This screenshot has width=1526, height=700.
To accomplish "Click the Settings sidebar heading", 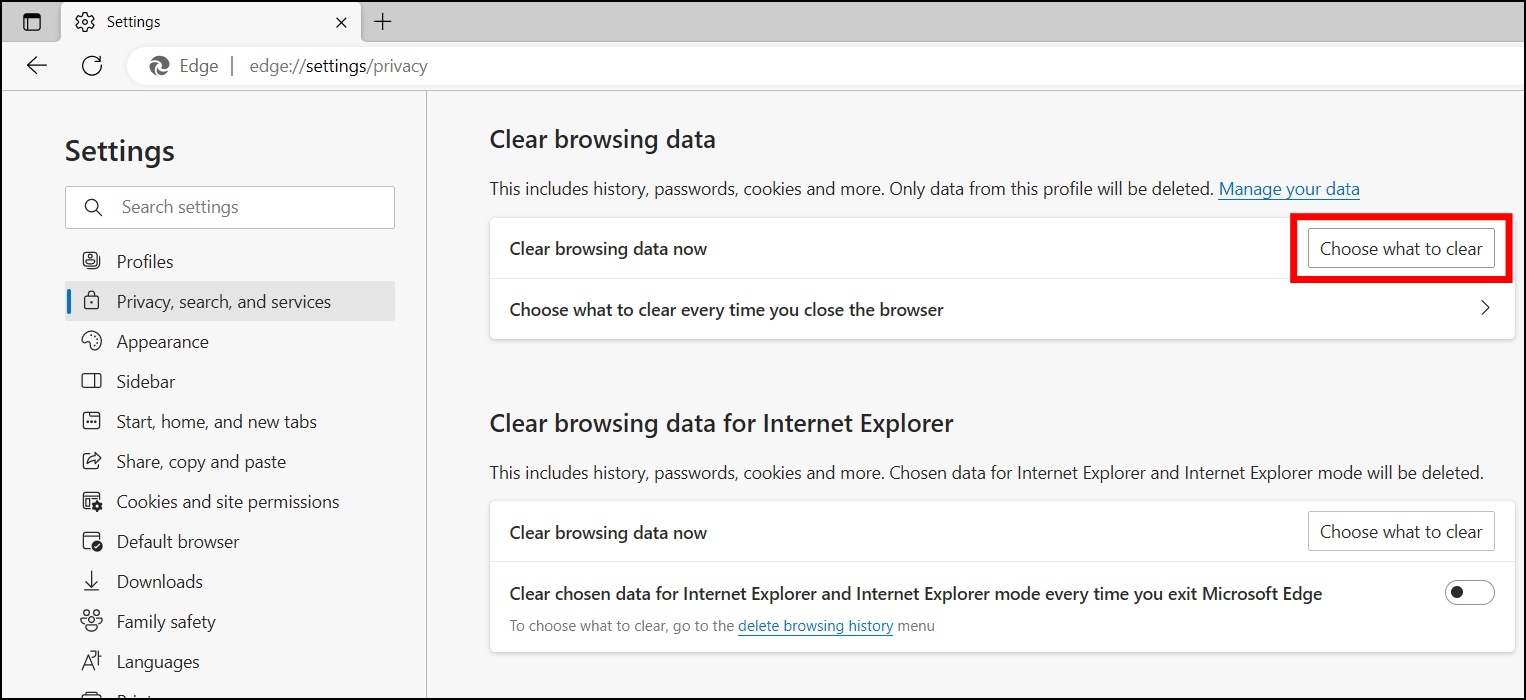I will [x=120, y=151].
